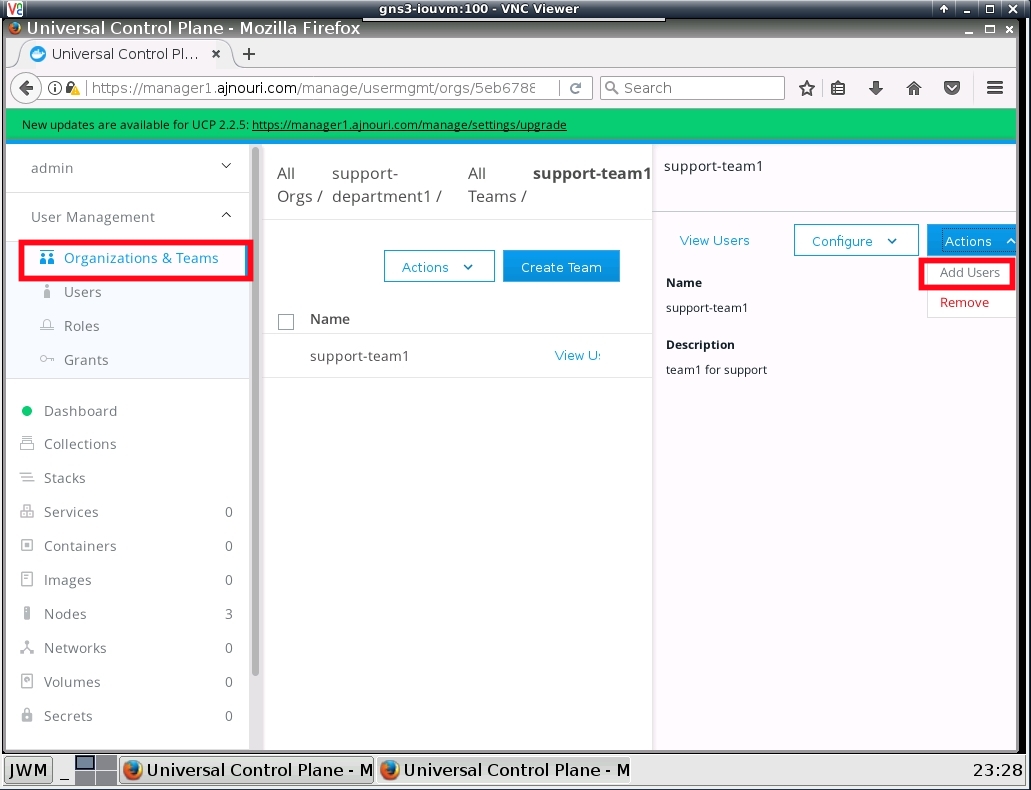Click the Secrets lock icon in sidebar
The height and width of the screenshot is (790, 1031).
point(27,715)
